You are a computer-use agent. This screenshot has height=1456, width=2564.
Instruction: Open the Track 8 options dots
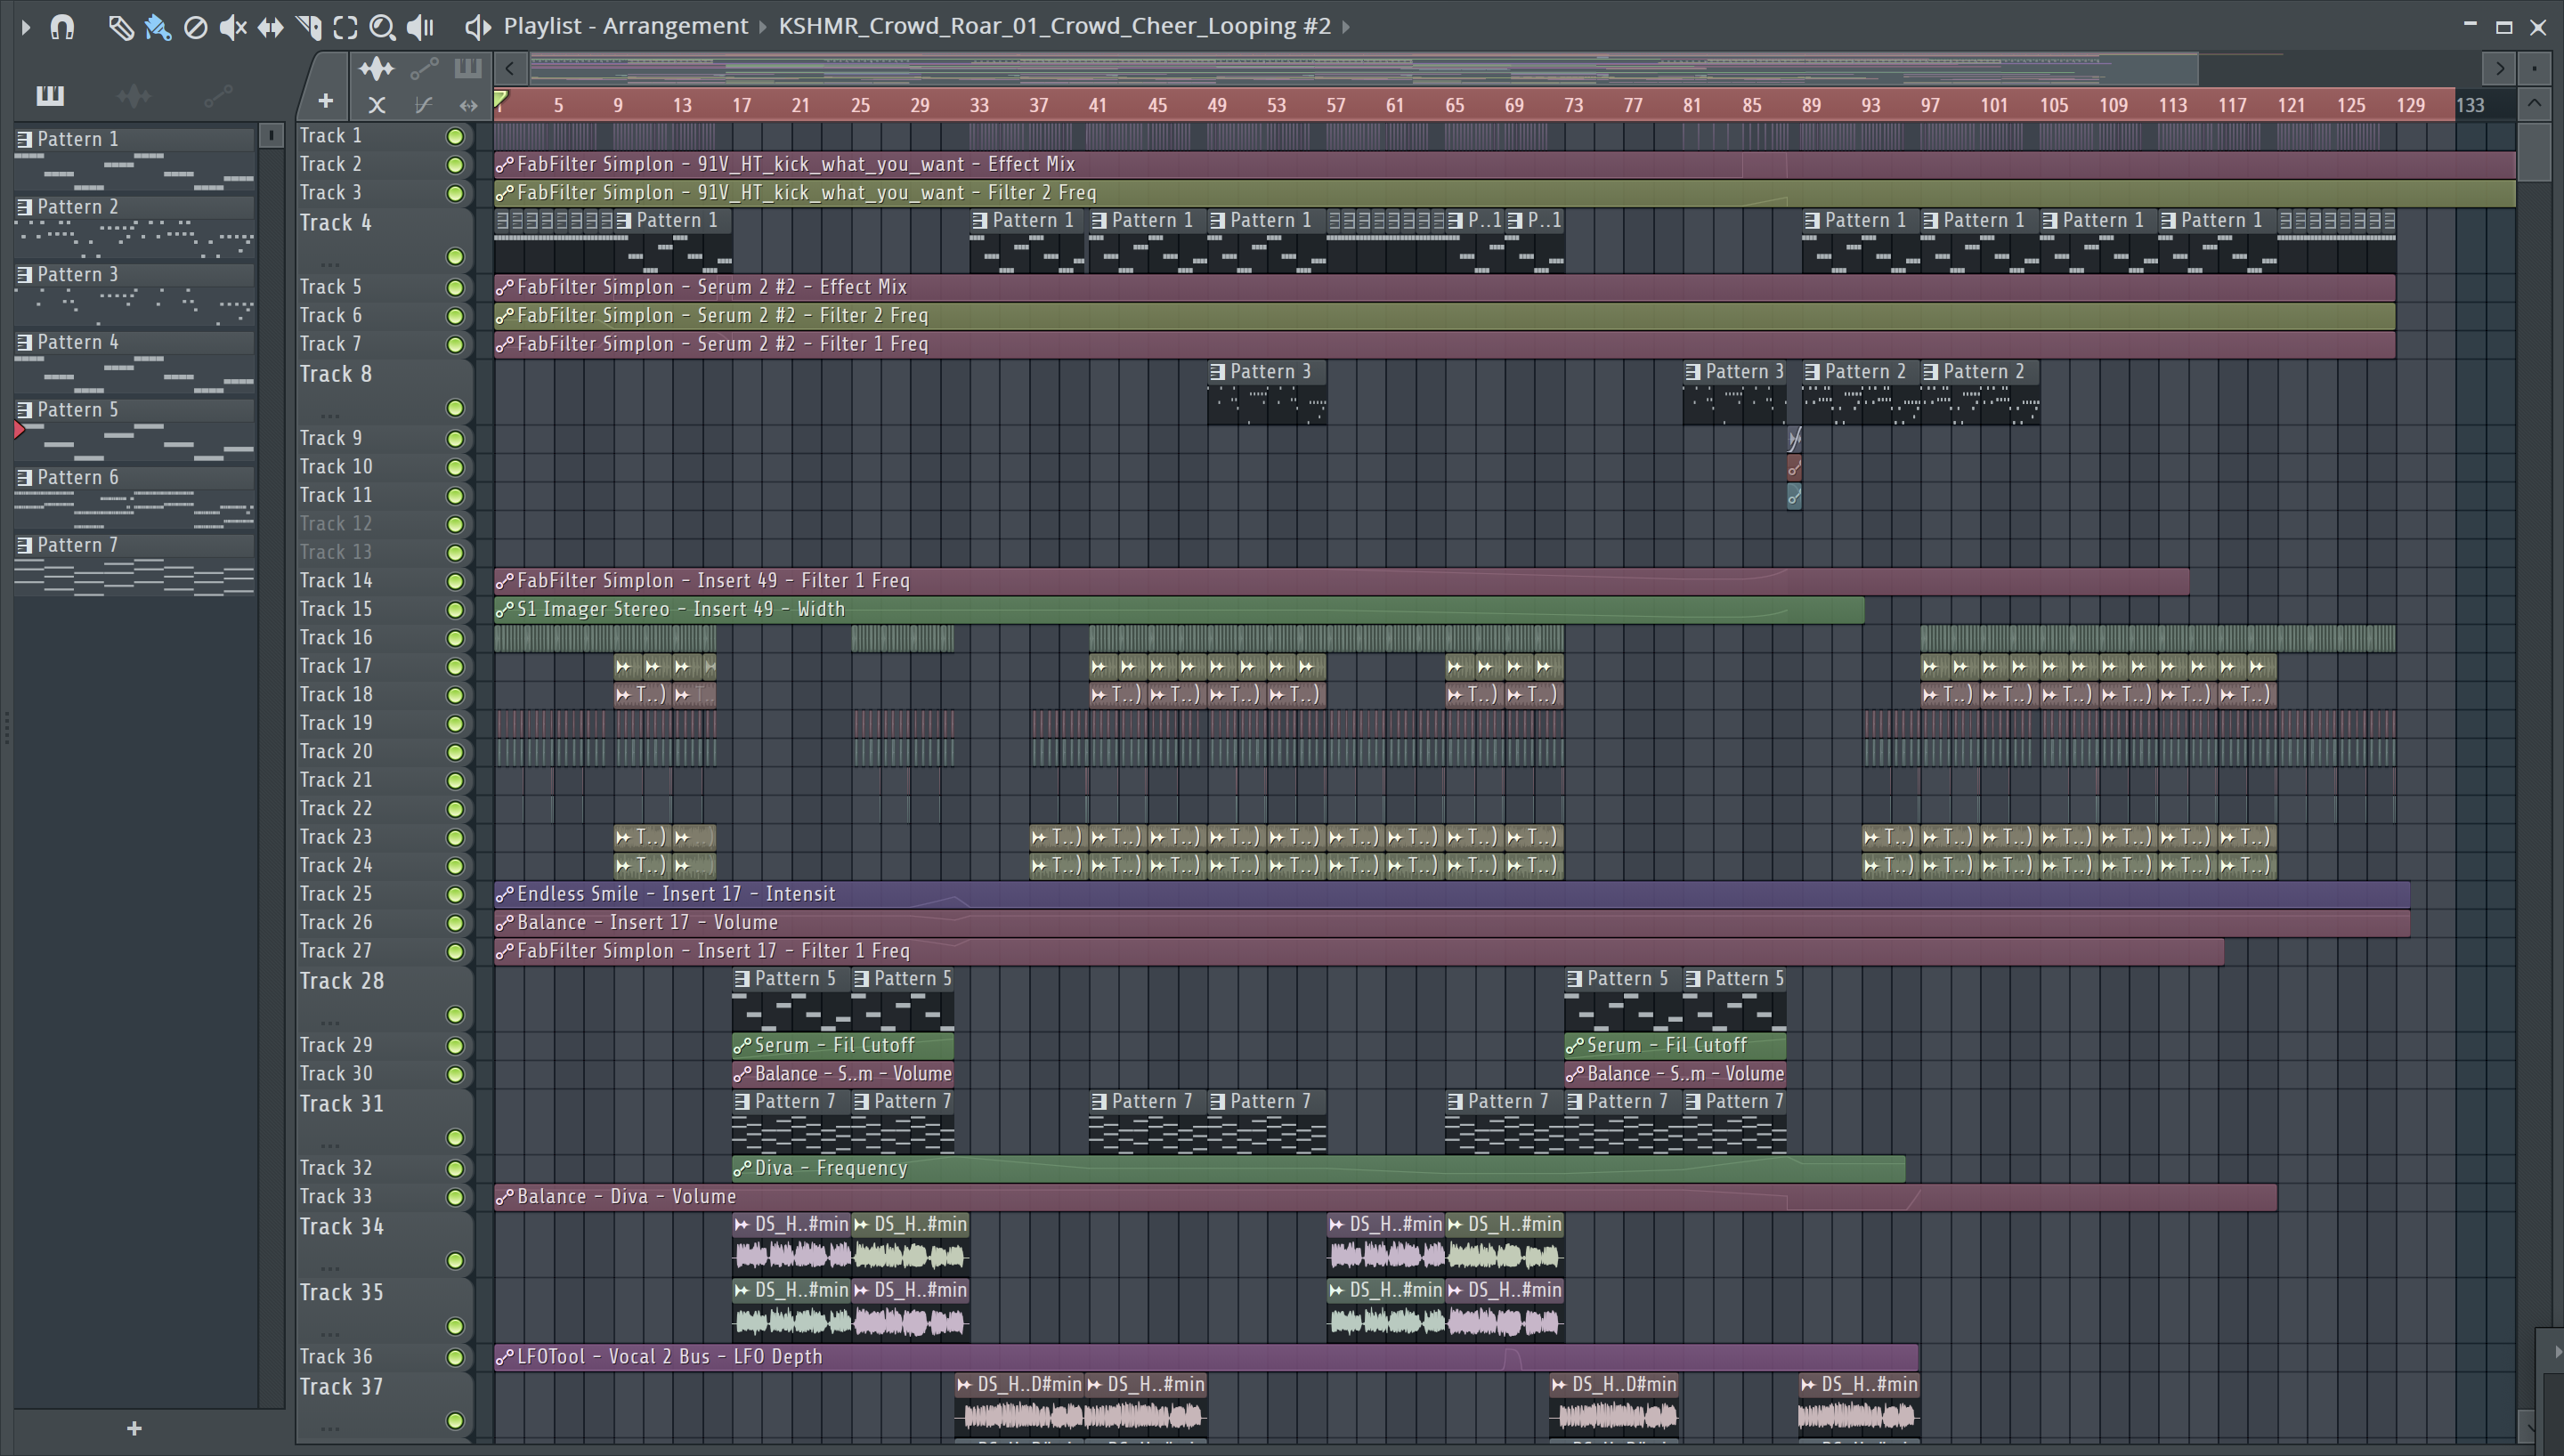[x=330, y=415]
